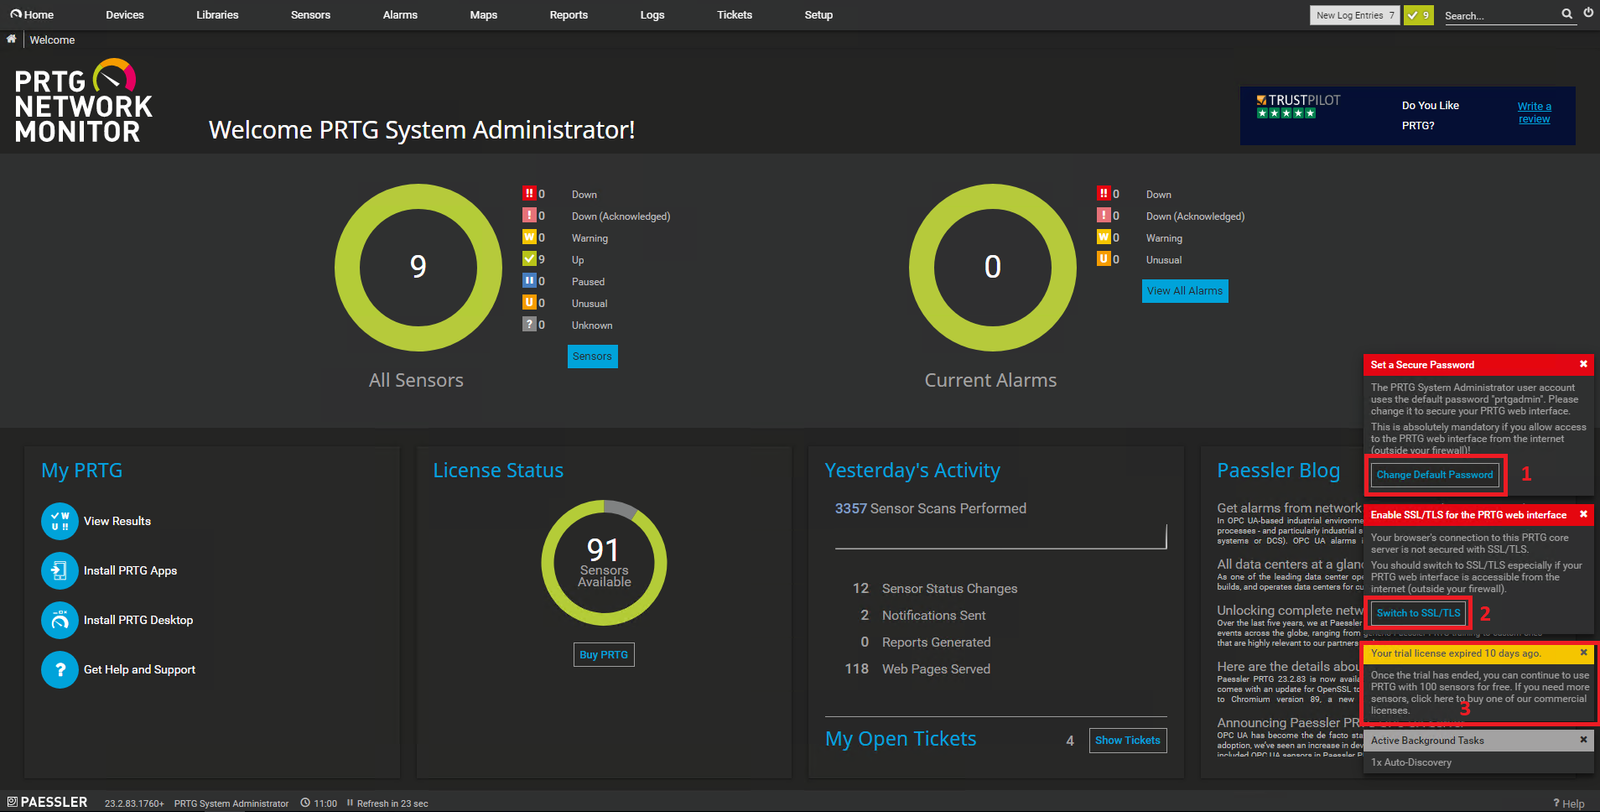Click the 12 Sensor Status Changes row

935,589
